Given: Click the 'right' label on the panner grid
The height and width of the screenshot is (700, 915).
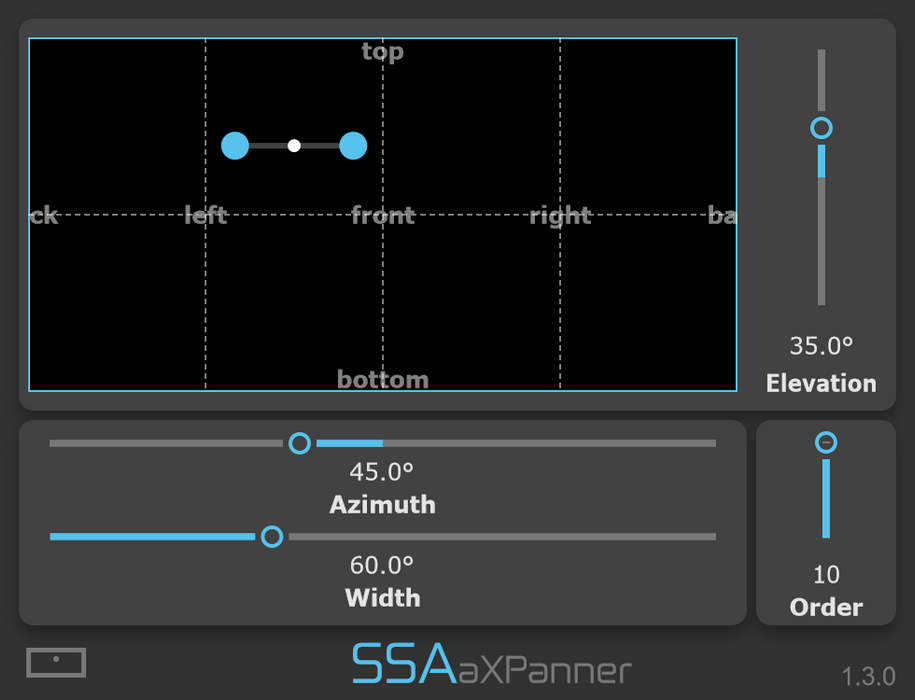Looking at the screenshot, I should tap(561, 215).
